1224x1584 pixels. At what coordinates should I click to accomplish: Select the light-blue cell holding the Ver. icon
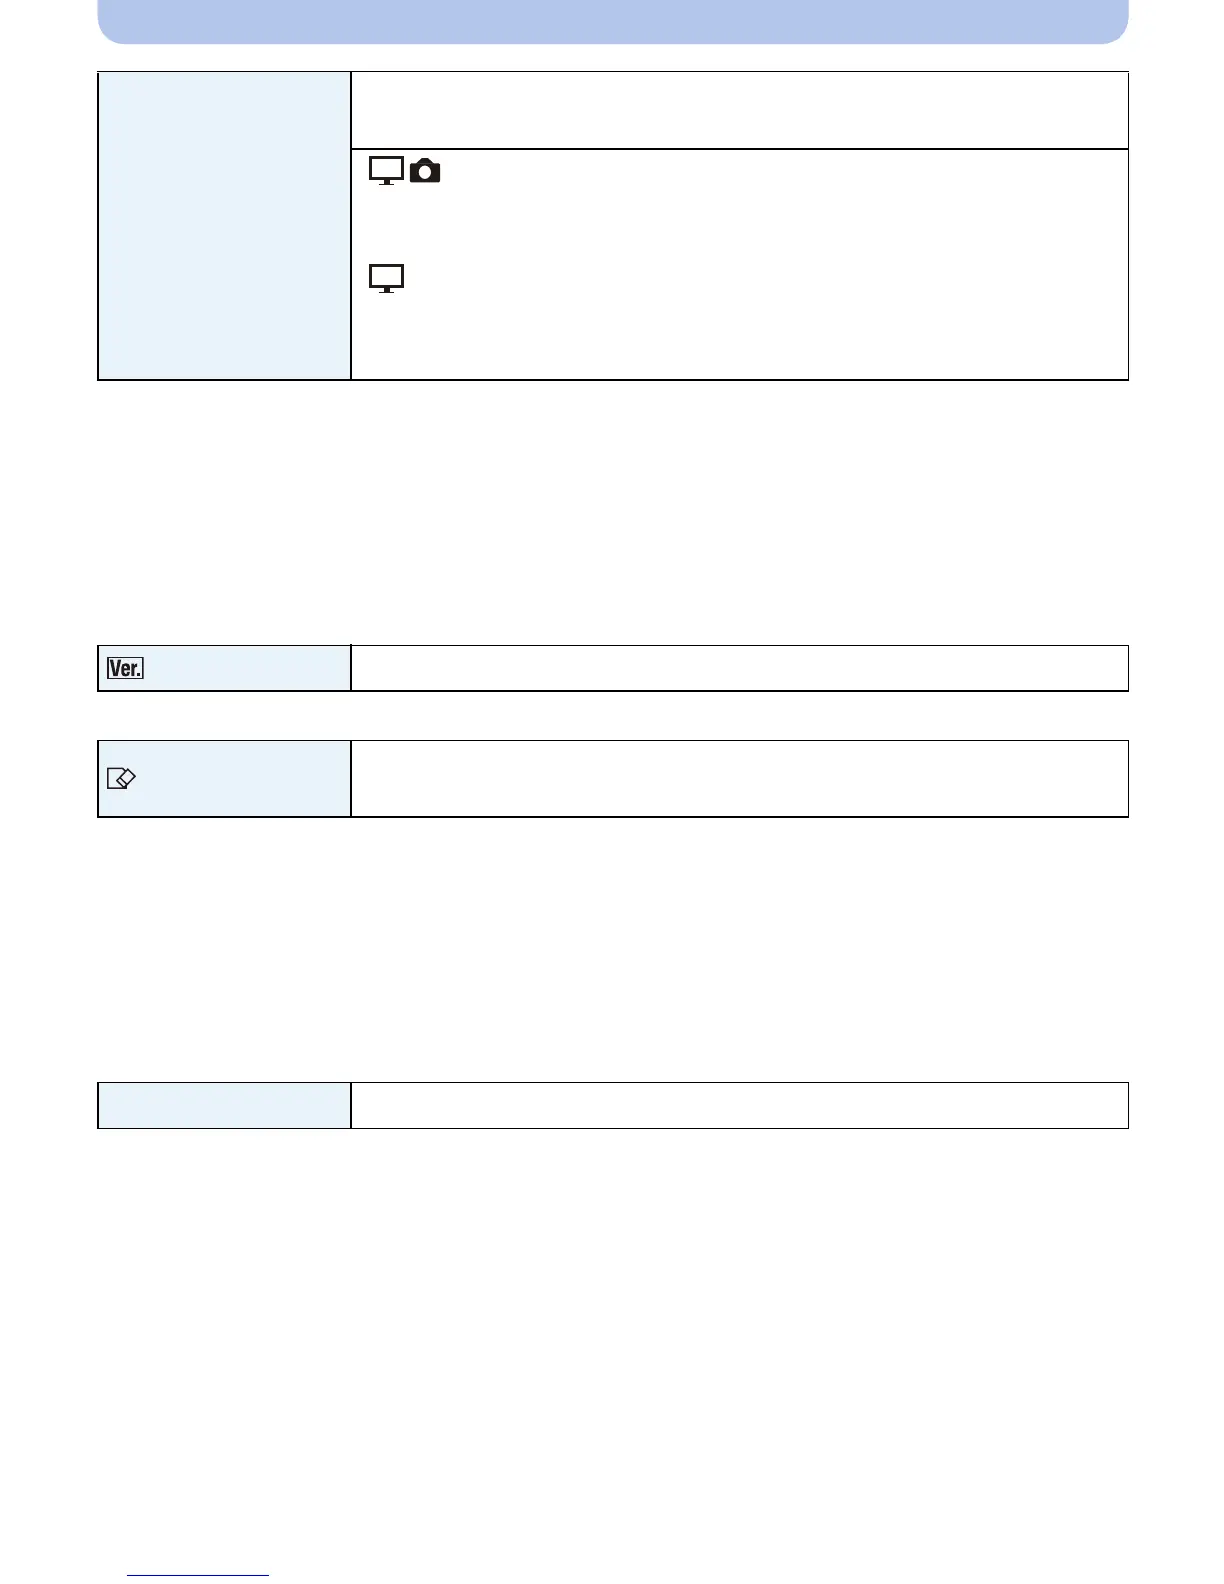[x=224, y=668]
